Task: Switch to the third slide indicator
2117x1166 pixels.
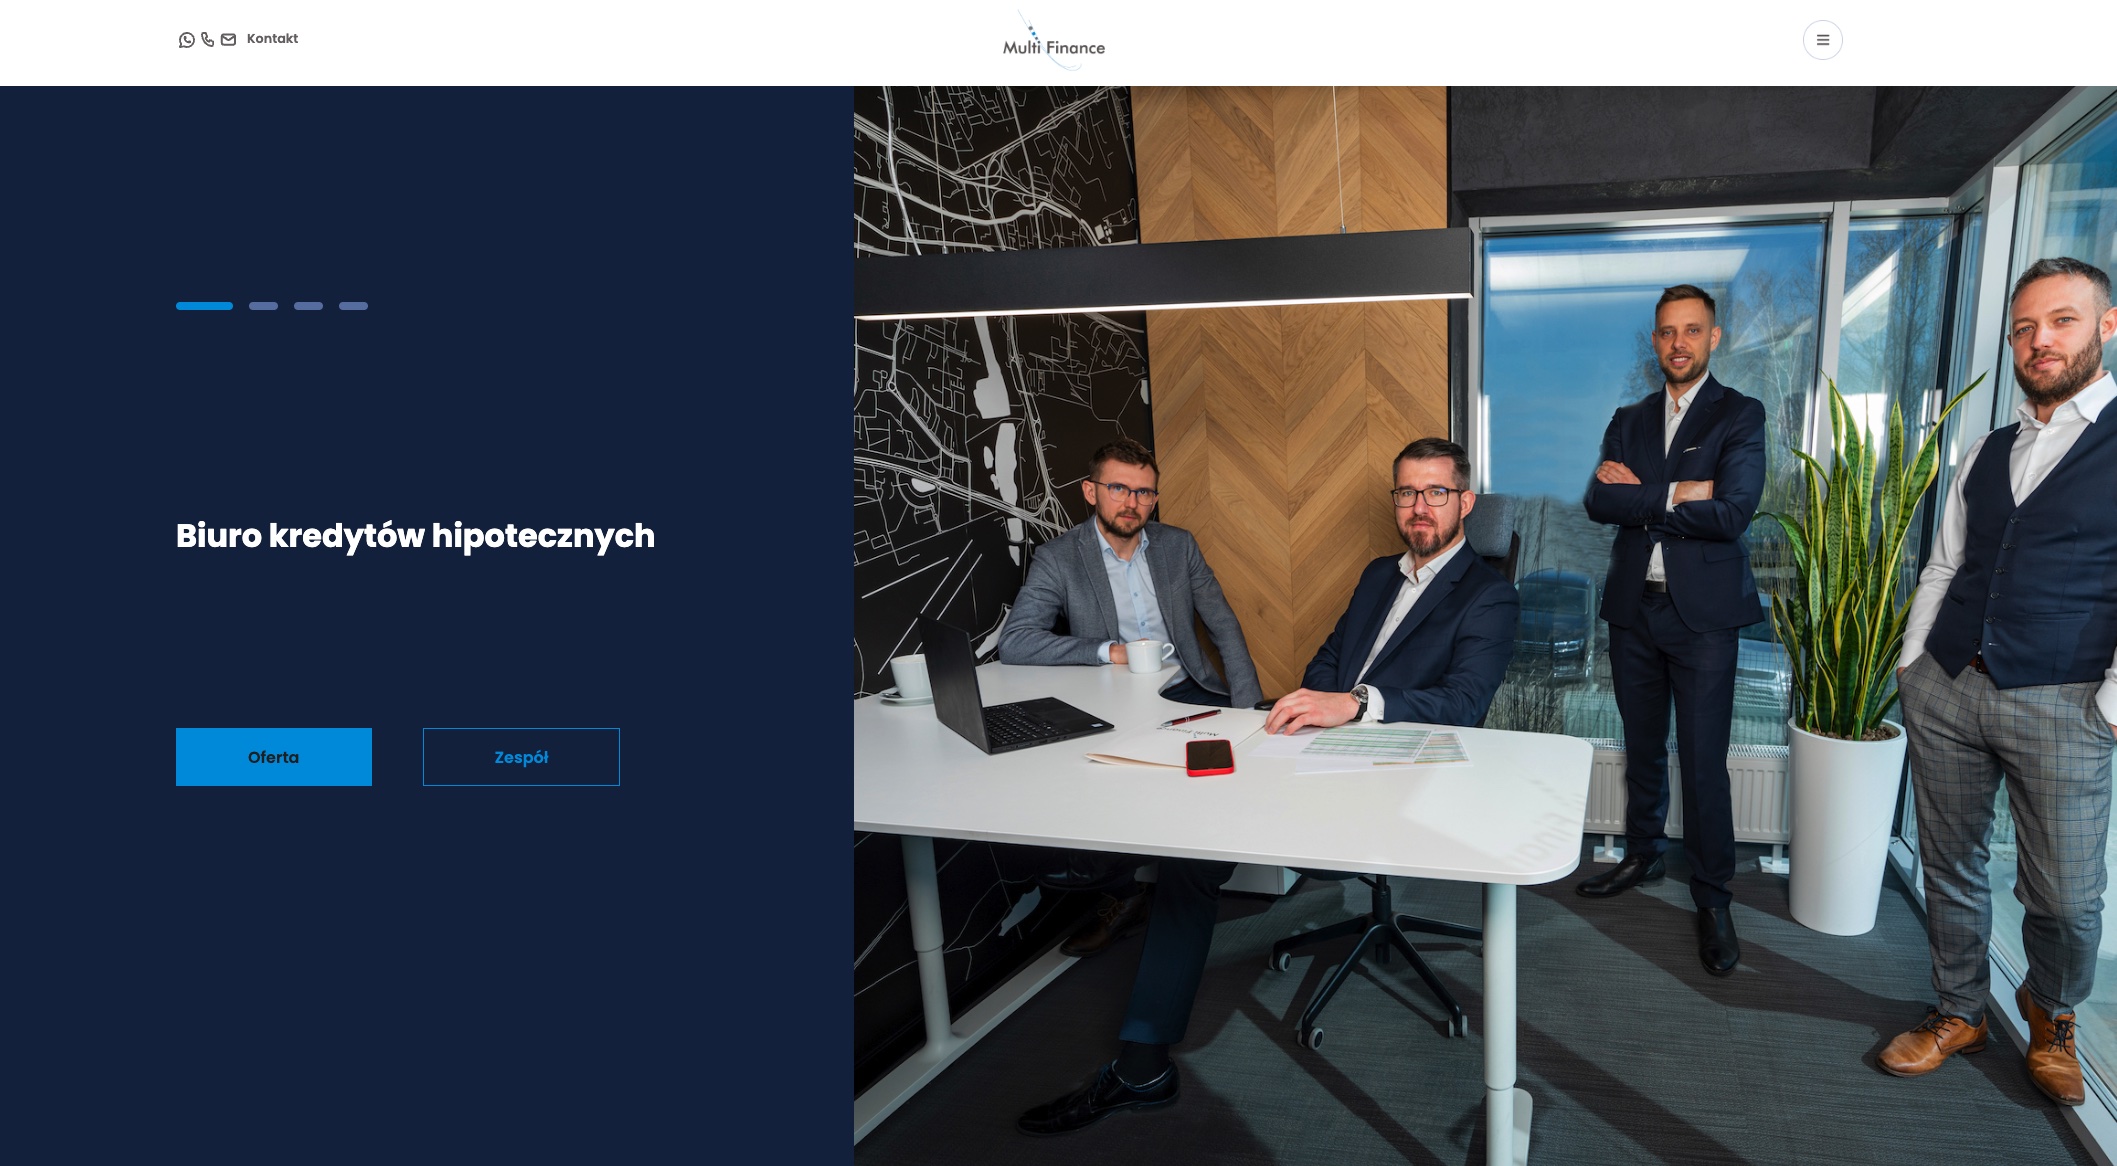Action: pos(308,306)
